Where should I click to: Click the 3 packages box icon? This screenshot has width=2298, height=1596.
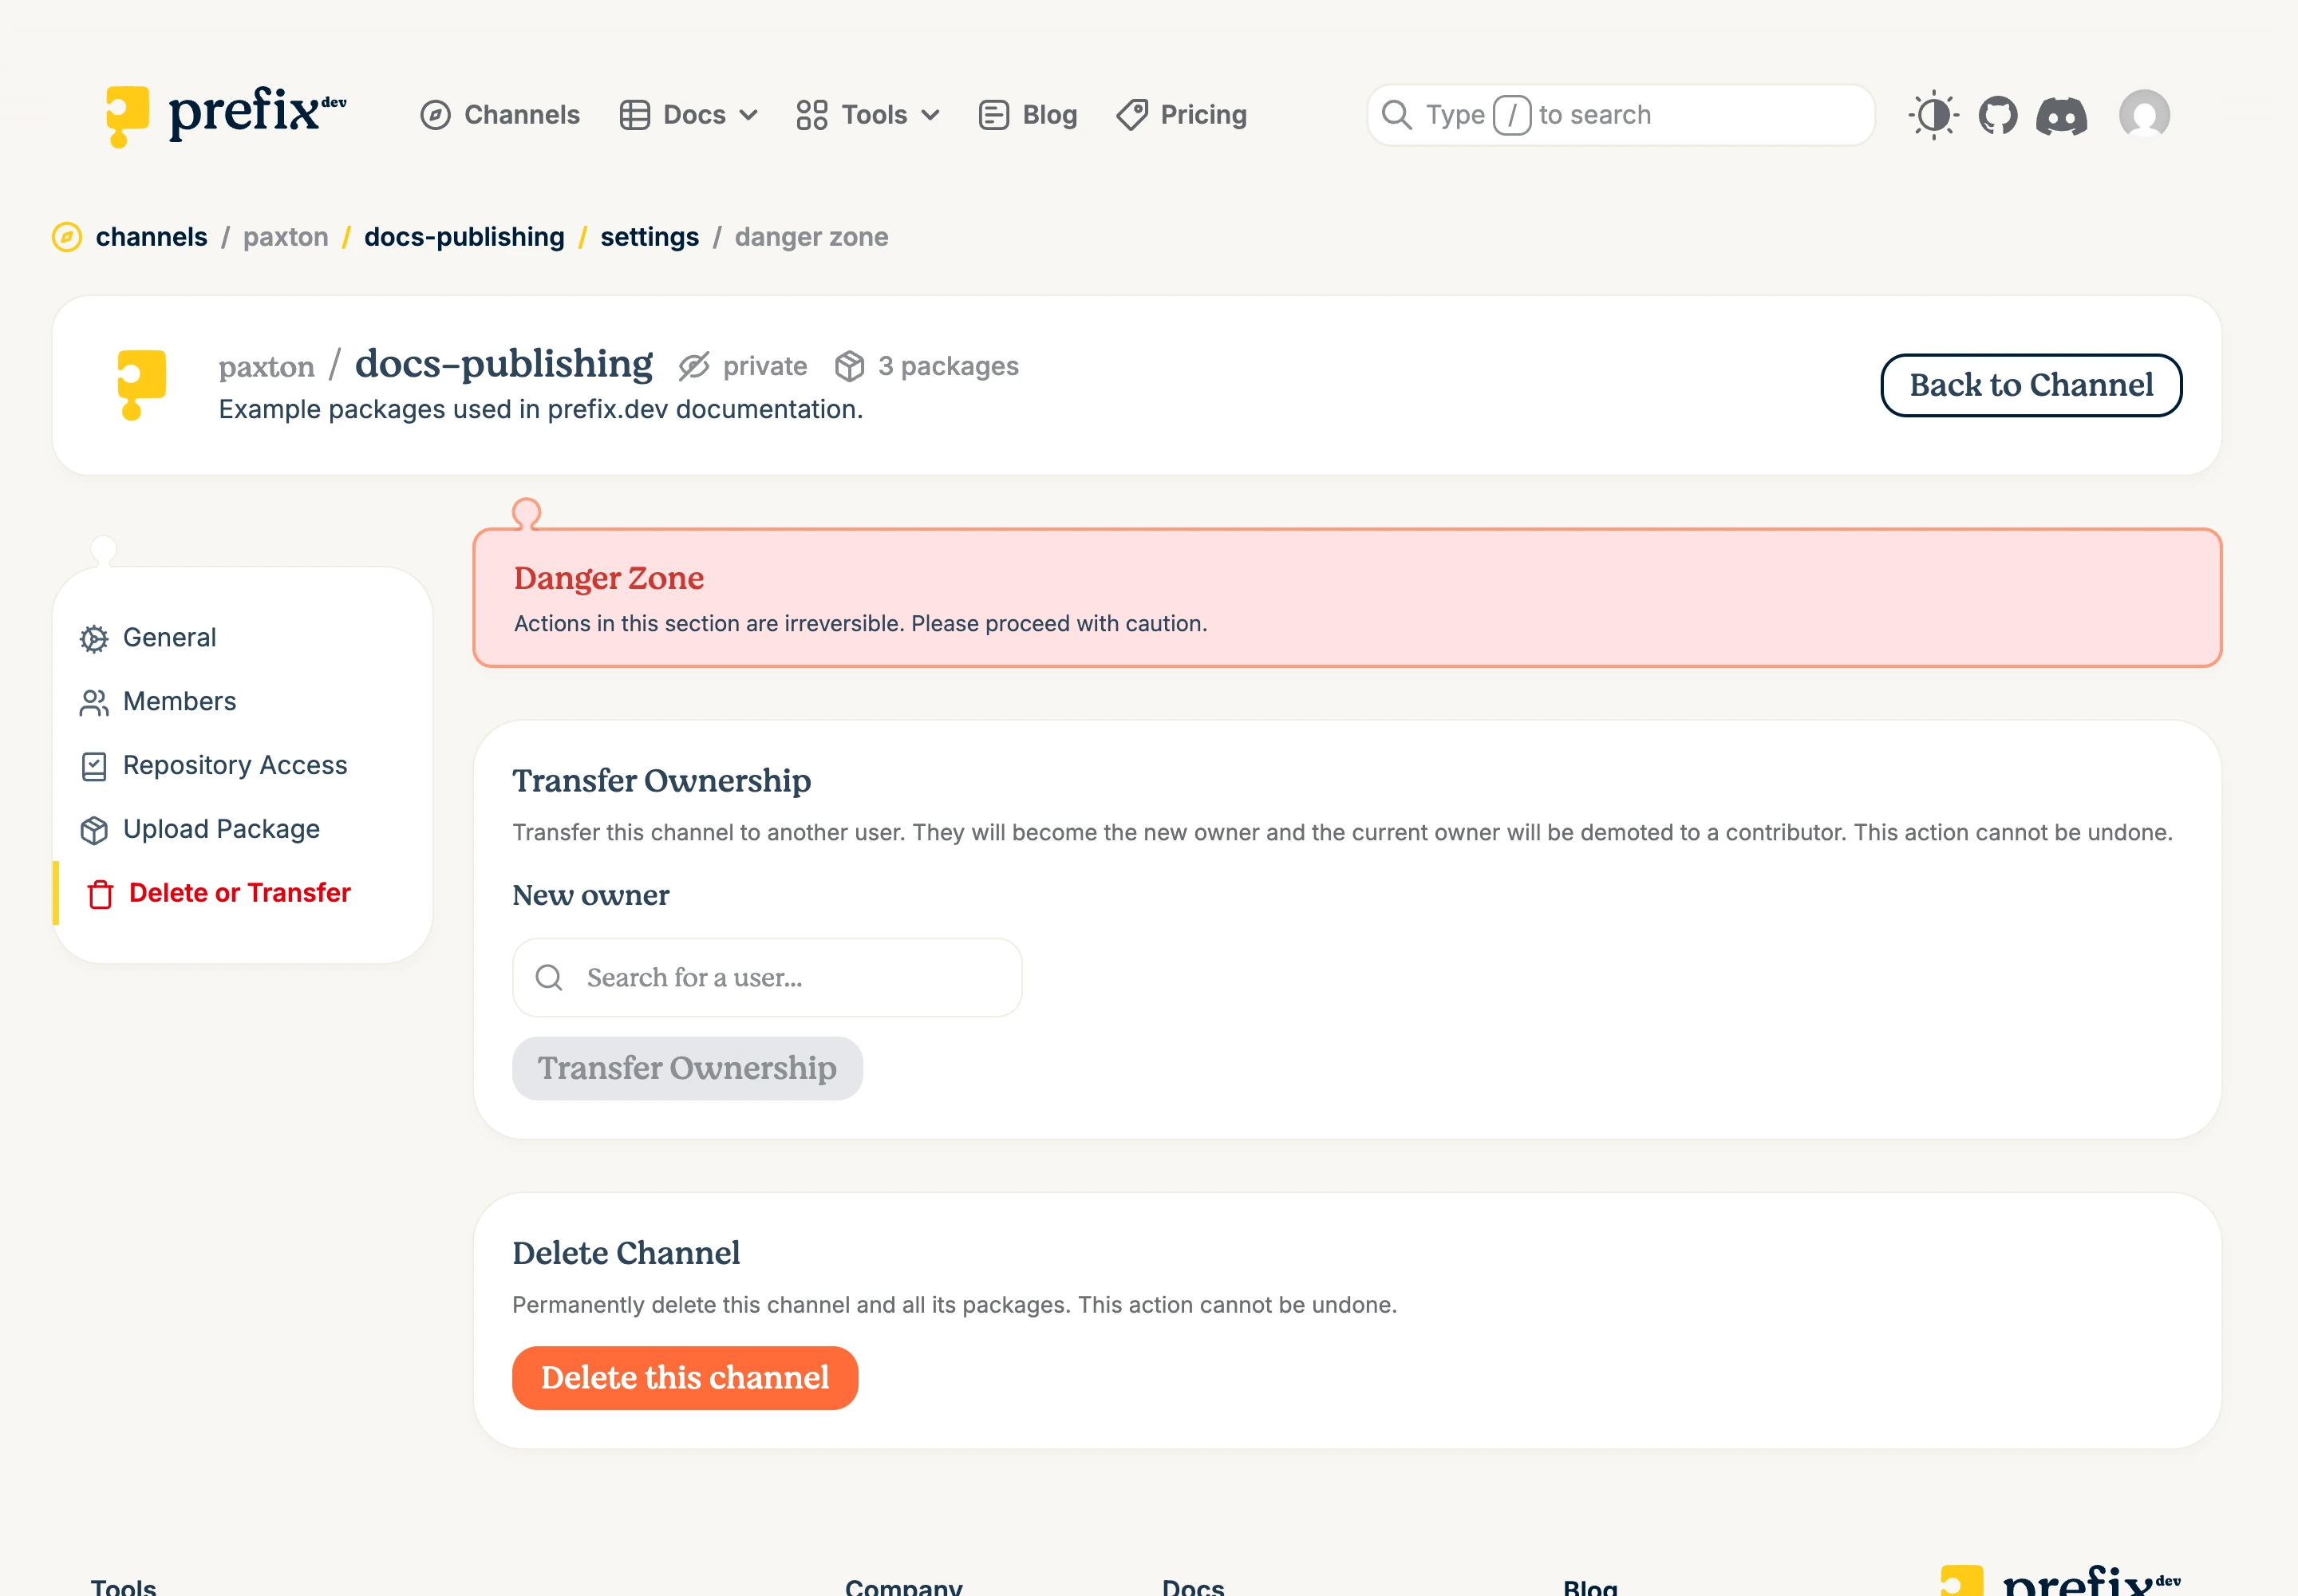pyautogui.click(x=849, y=366)
